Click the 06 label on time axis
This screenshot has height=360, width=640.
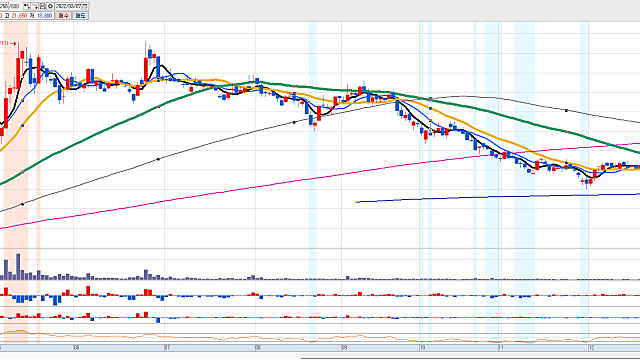(76, 348)
